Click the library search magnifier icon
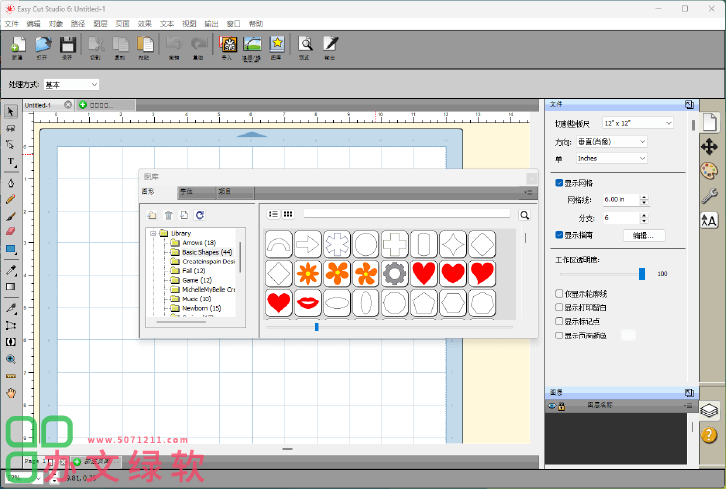 (x=524, y=215)
